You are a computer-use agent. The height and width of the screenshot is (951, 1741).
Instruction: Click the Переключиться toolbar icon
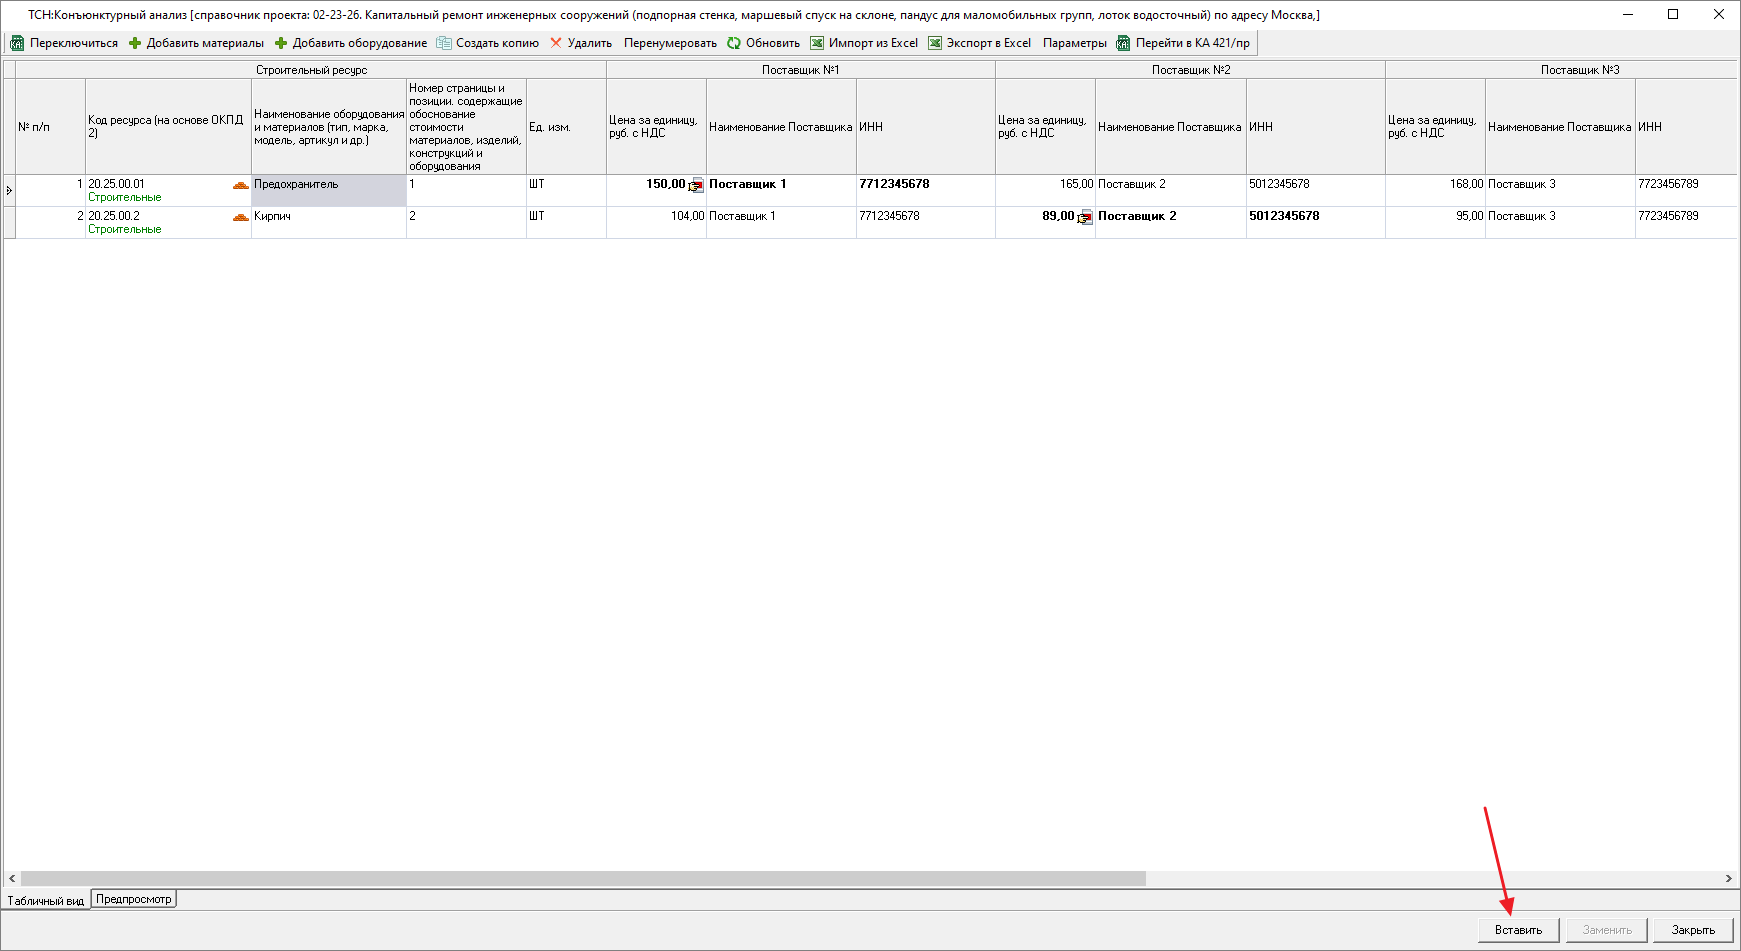pyautogui.click(x=17, y=43)
